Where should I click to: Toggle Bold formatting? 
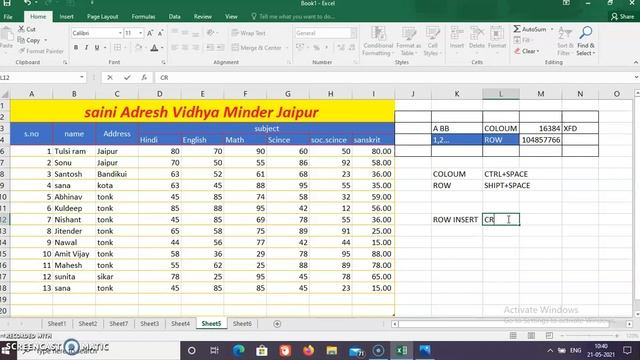click(x=76, y=48)
